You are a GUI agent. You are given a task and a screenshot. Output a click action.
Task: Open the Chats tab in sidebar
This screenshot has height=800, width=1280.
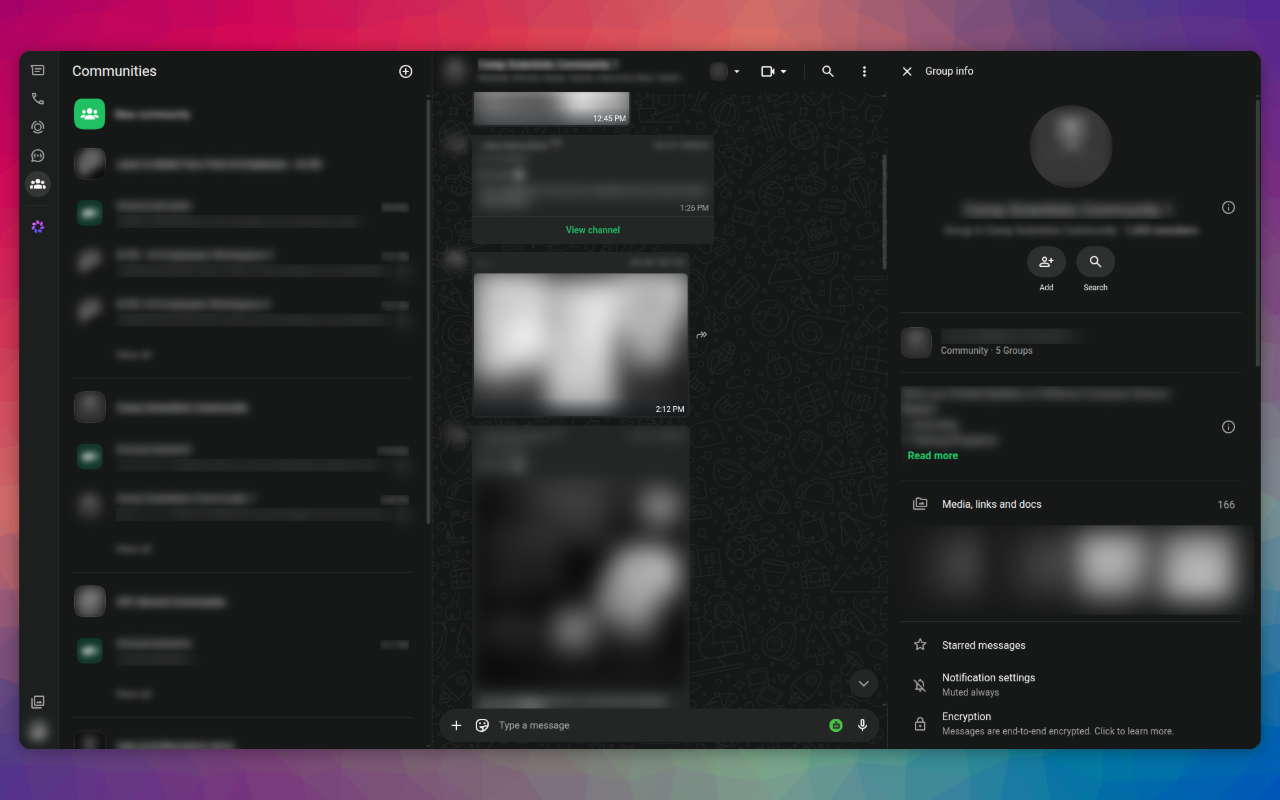pos(38,71)
